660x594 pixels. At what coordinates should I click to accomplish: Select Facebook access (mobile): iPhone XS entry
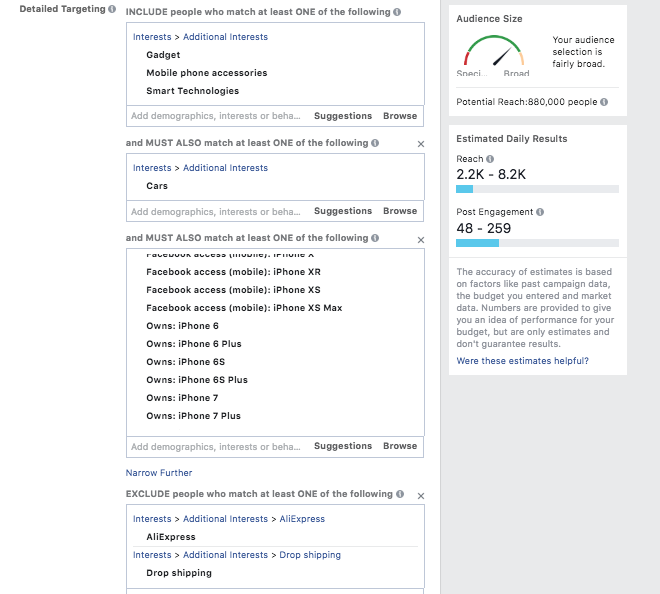[x=233, y=290]
